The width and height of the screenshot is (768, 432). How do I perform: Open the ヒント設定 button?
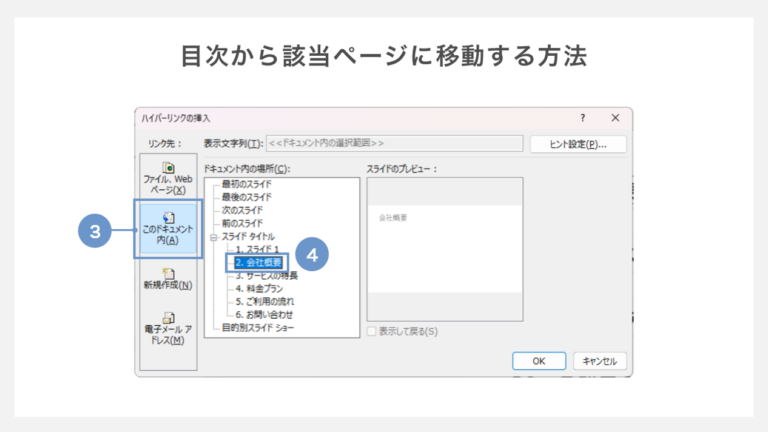577,144
